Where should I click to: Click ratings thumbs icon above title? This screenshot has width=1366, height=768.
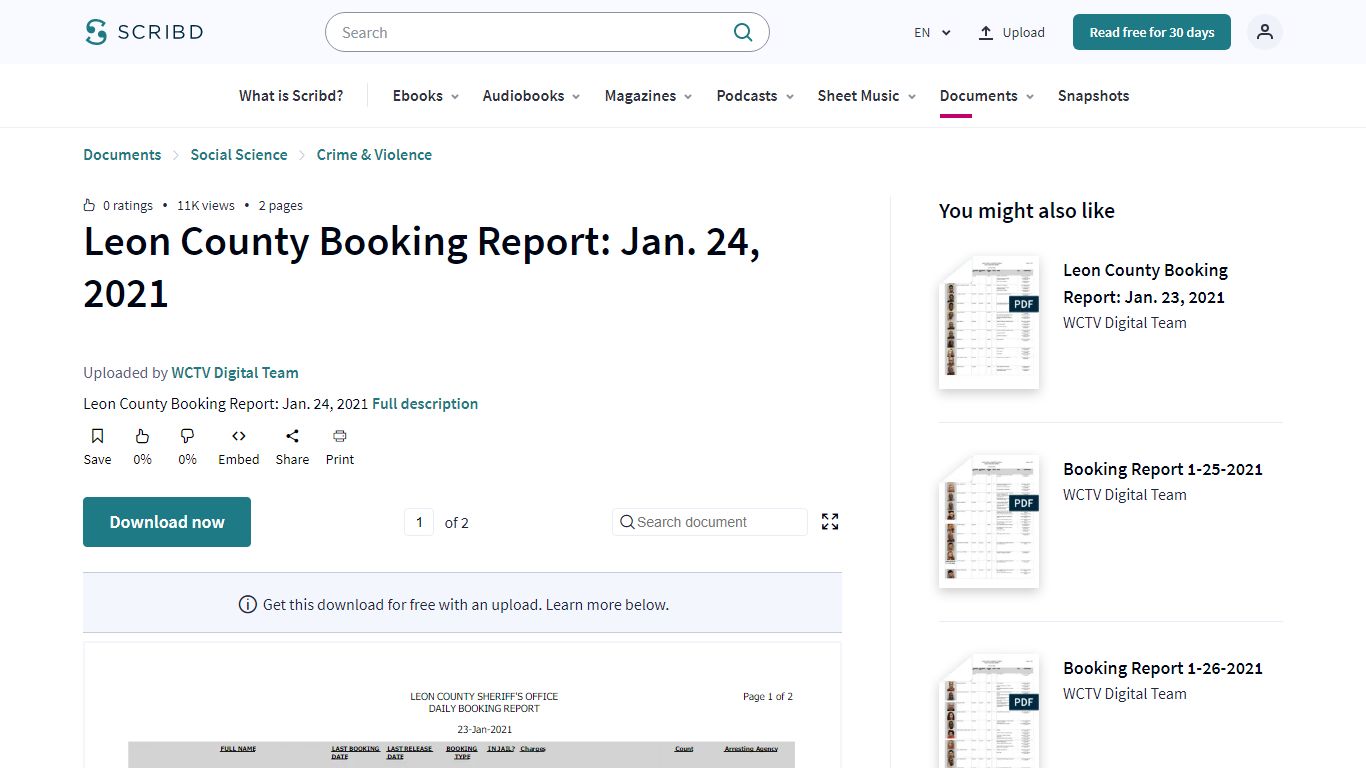click(x=90, y=205)
